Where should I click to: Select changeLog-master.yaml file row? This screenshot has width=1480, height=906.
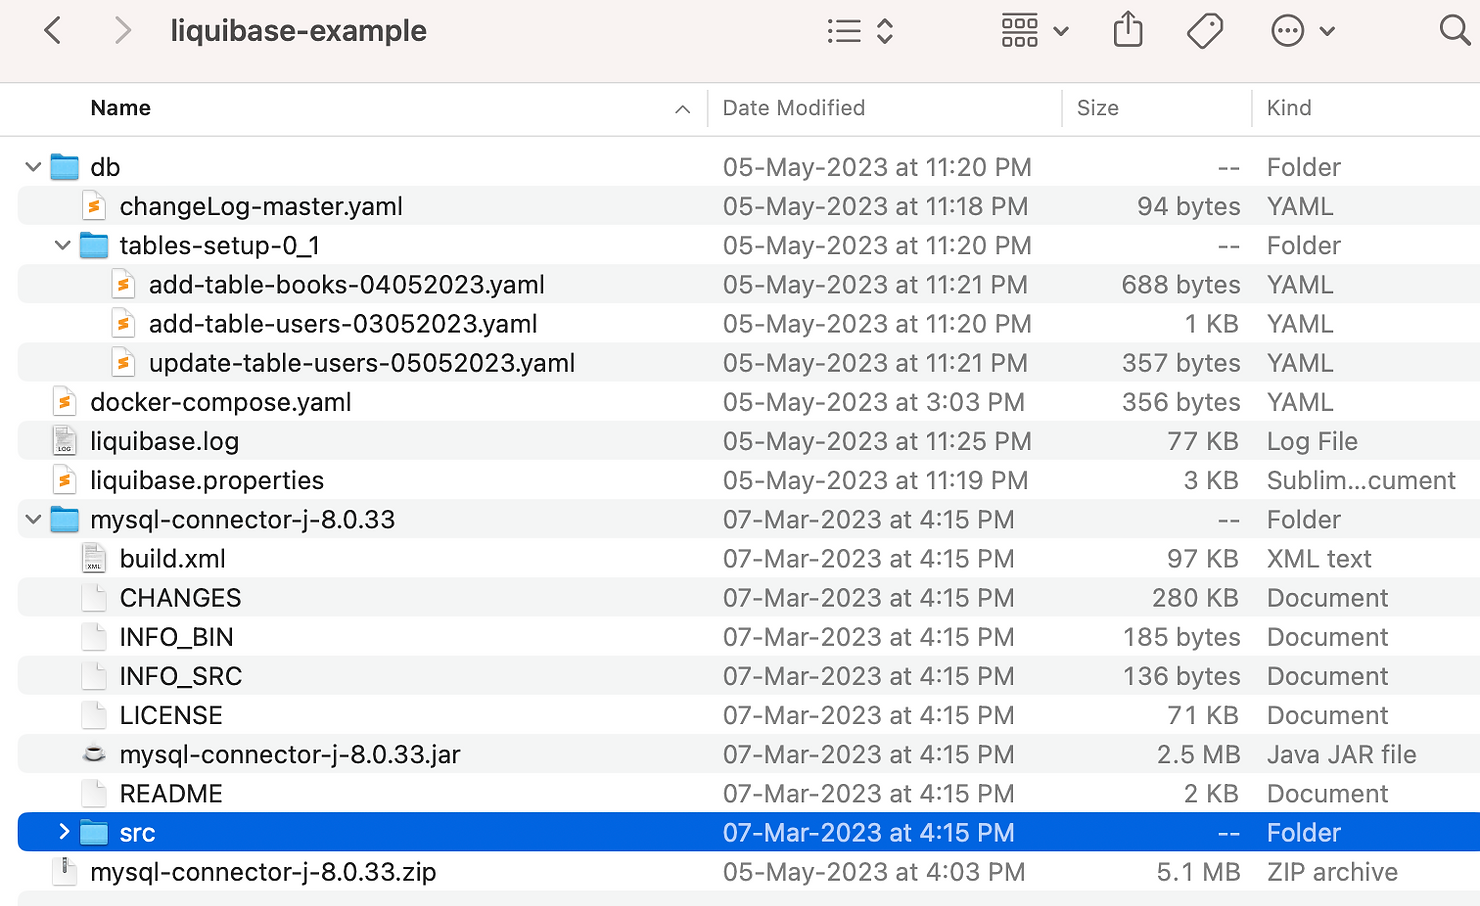coord(260,206)
